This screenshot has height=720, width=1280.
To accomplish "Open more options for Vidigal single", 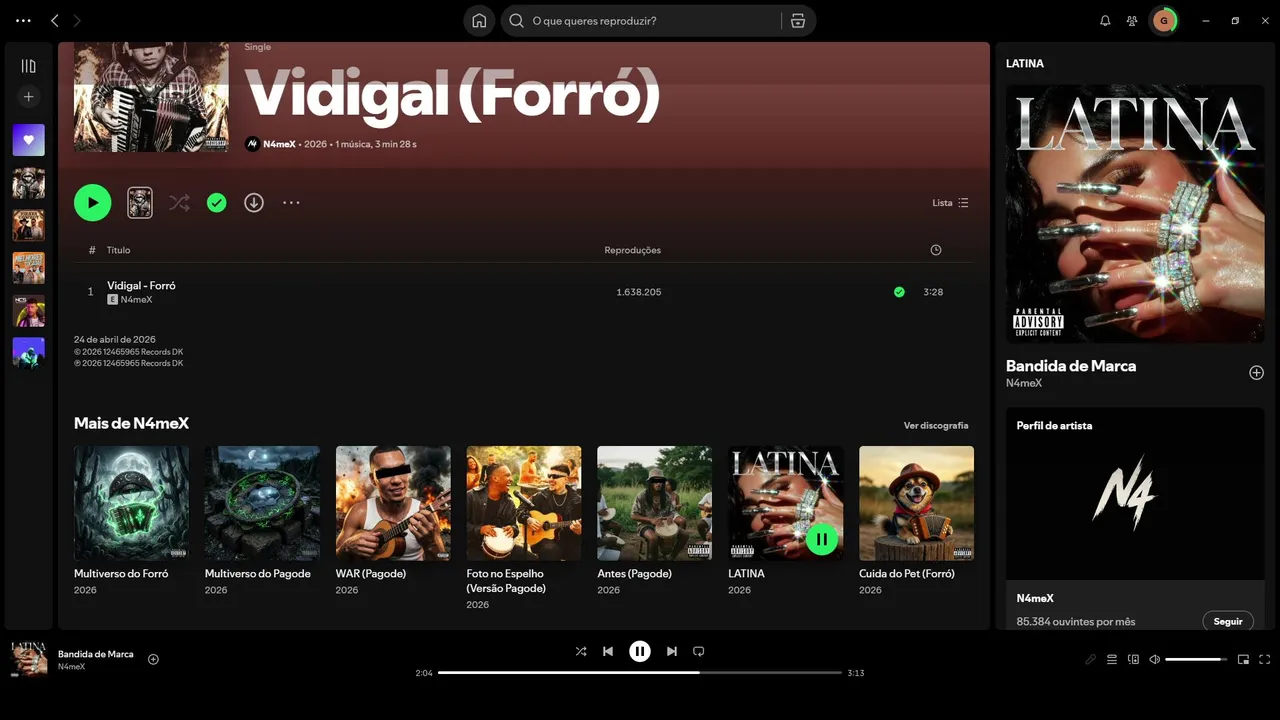I will [x=291, y=203].
